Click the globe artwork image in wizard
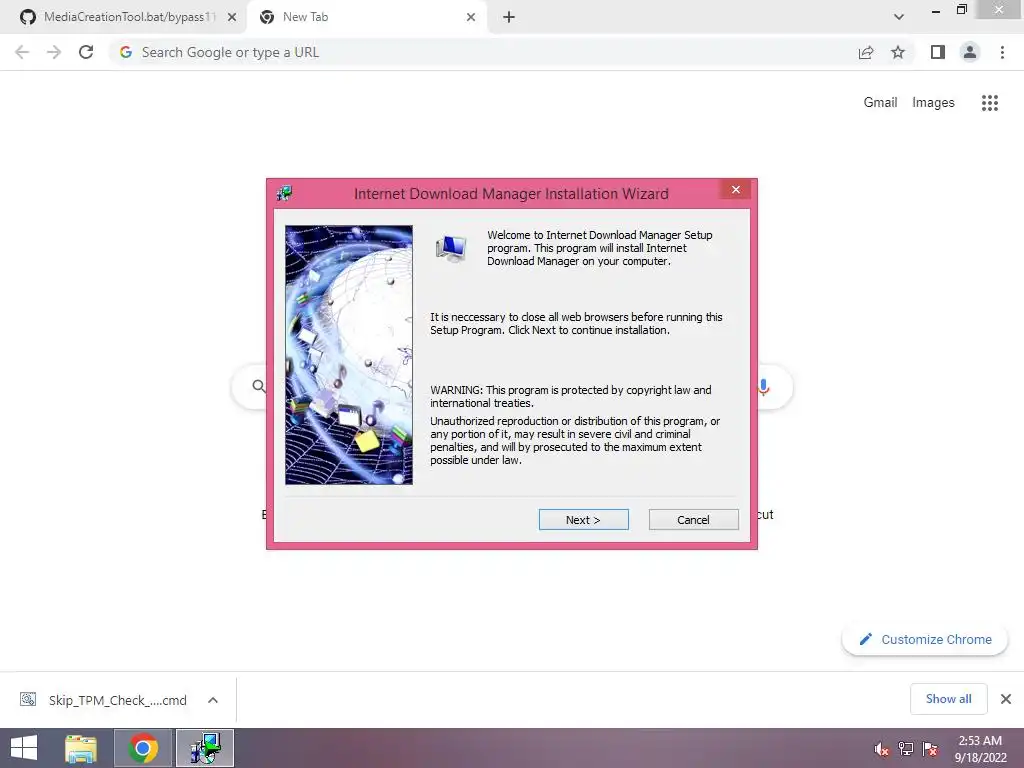This screenshot has height=768, width=1024. click(349, 355)
